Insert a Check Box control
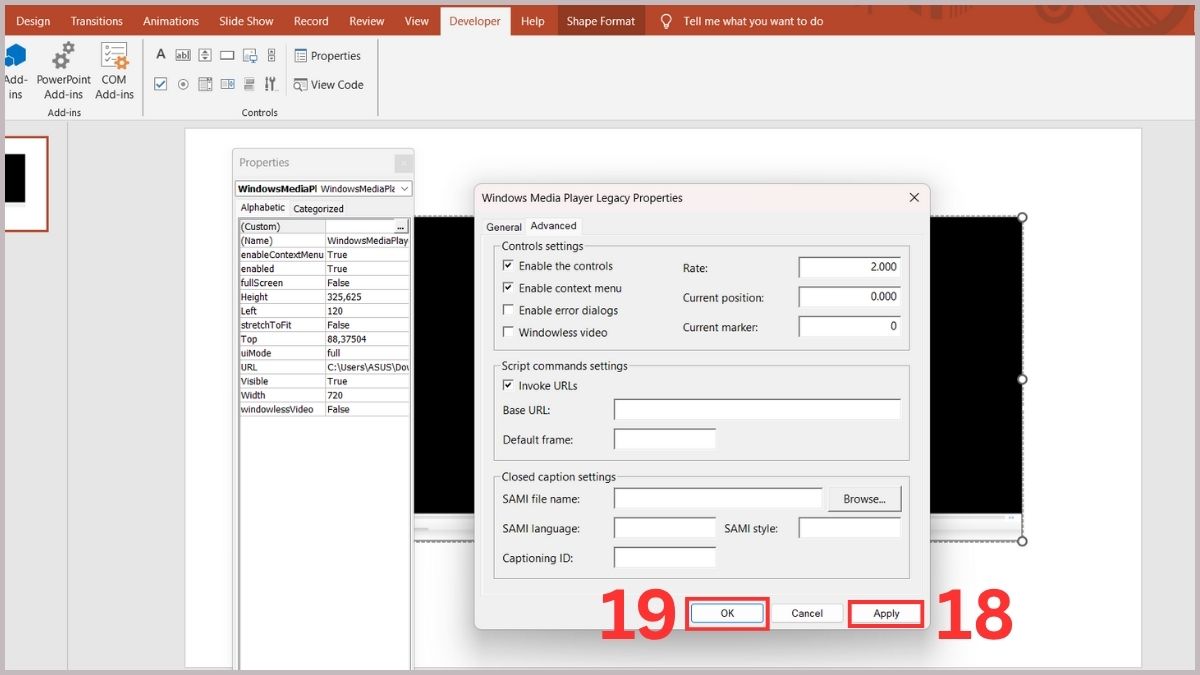Viewport: 1200px width, 675px height. 160,84
